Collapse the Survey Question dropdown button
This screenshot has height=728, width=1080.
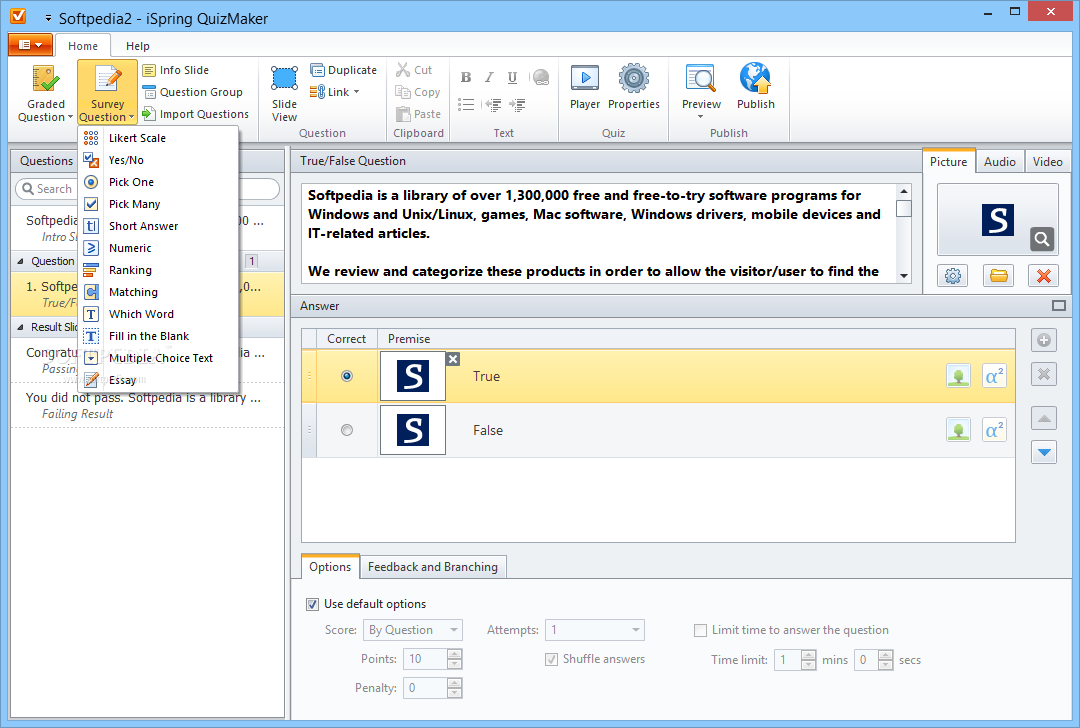click(107, 92)
